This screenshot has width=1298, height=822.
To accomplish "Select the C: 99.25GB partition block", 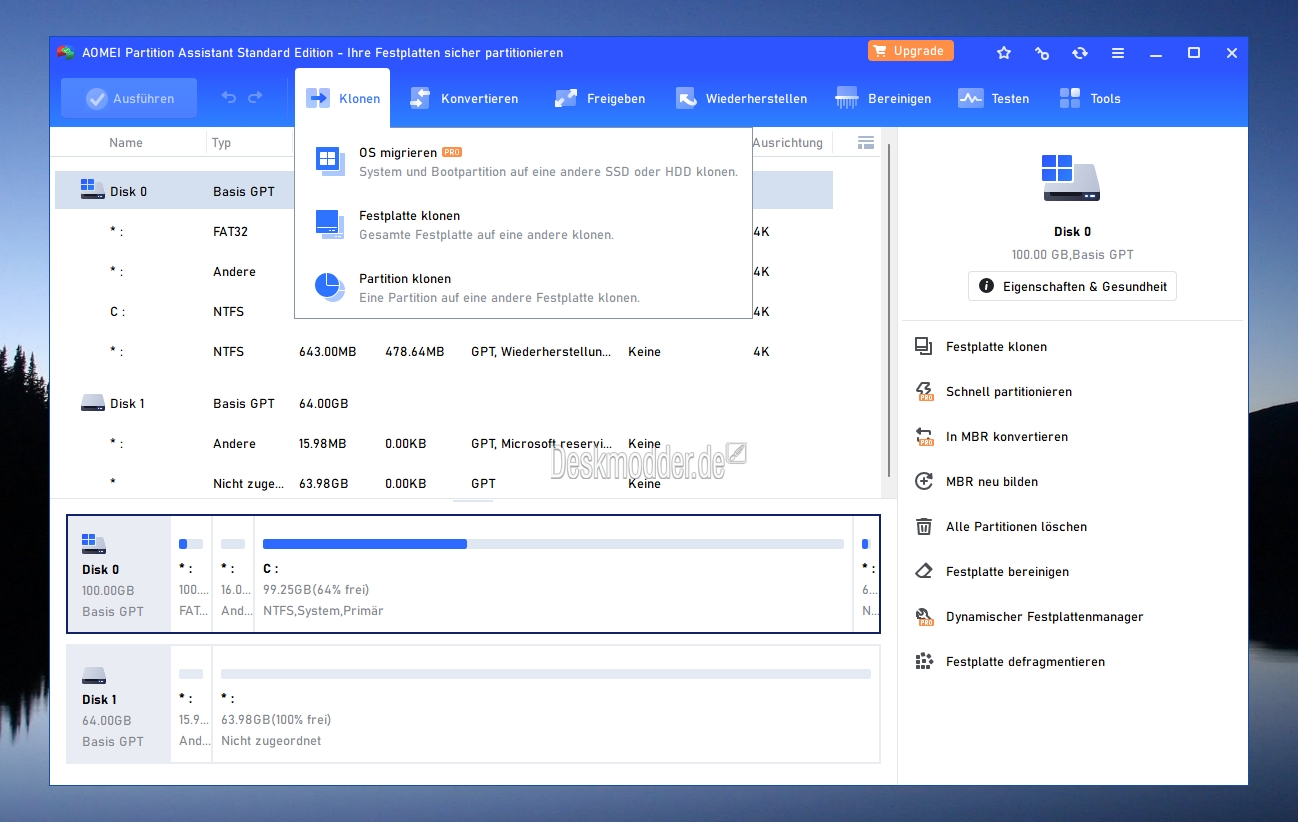I will click(553, 574).
